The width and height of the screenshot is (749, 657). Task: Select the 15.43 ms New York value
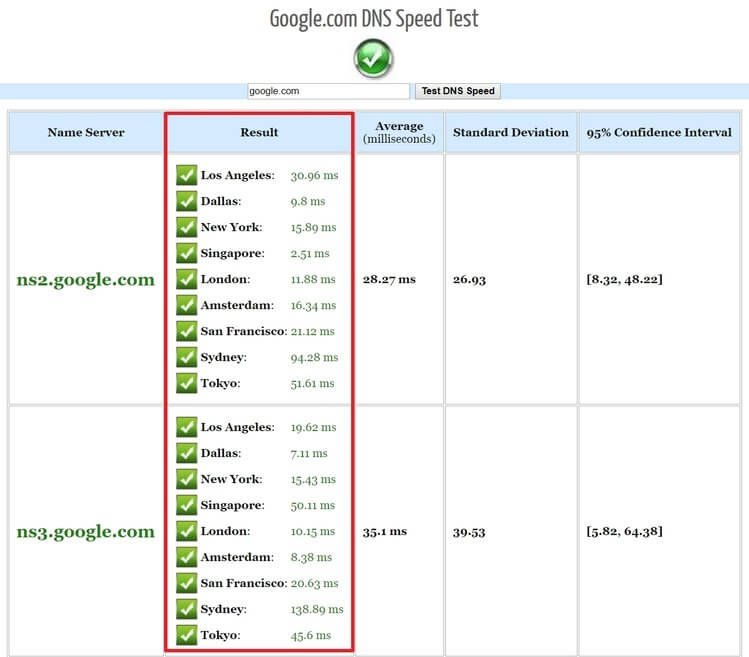[x=313, y=479]
